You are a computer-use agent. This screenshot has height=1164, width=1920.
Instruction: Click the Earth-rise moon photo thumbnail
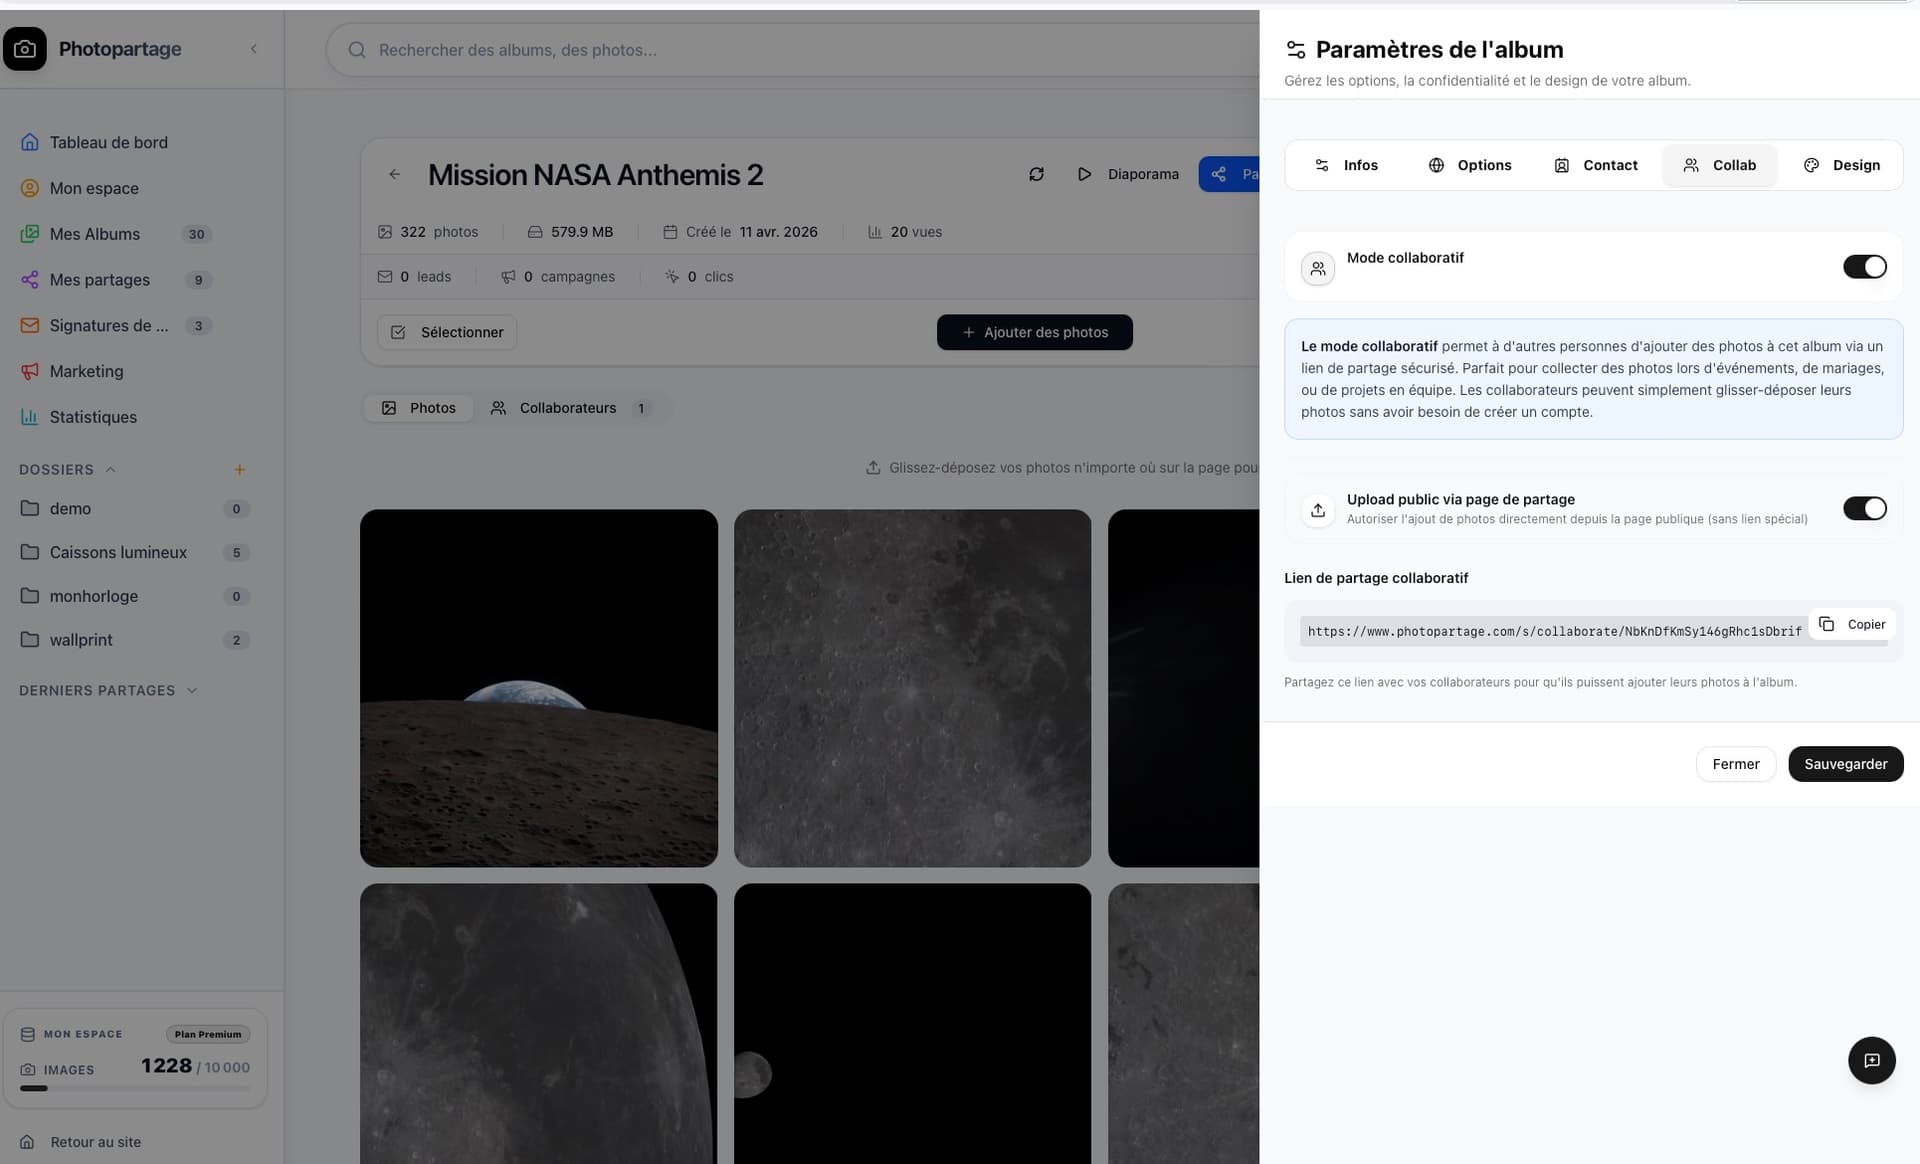coord(538,687)
